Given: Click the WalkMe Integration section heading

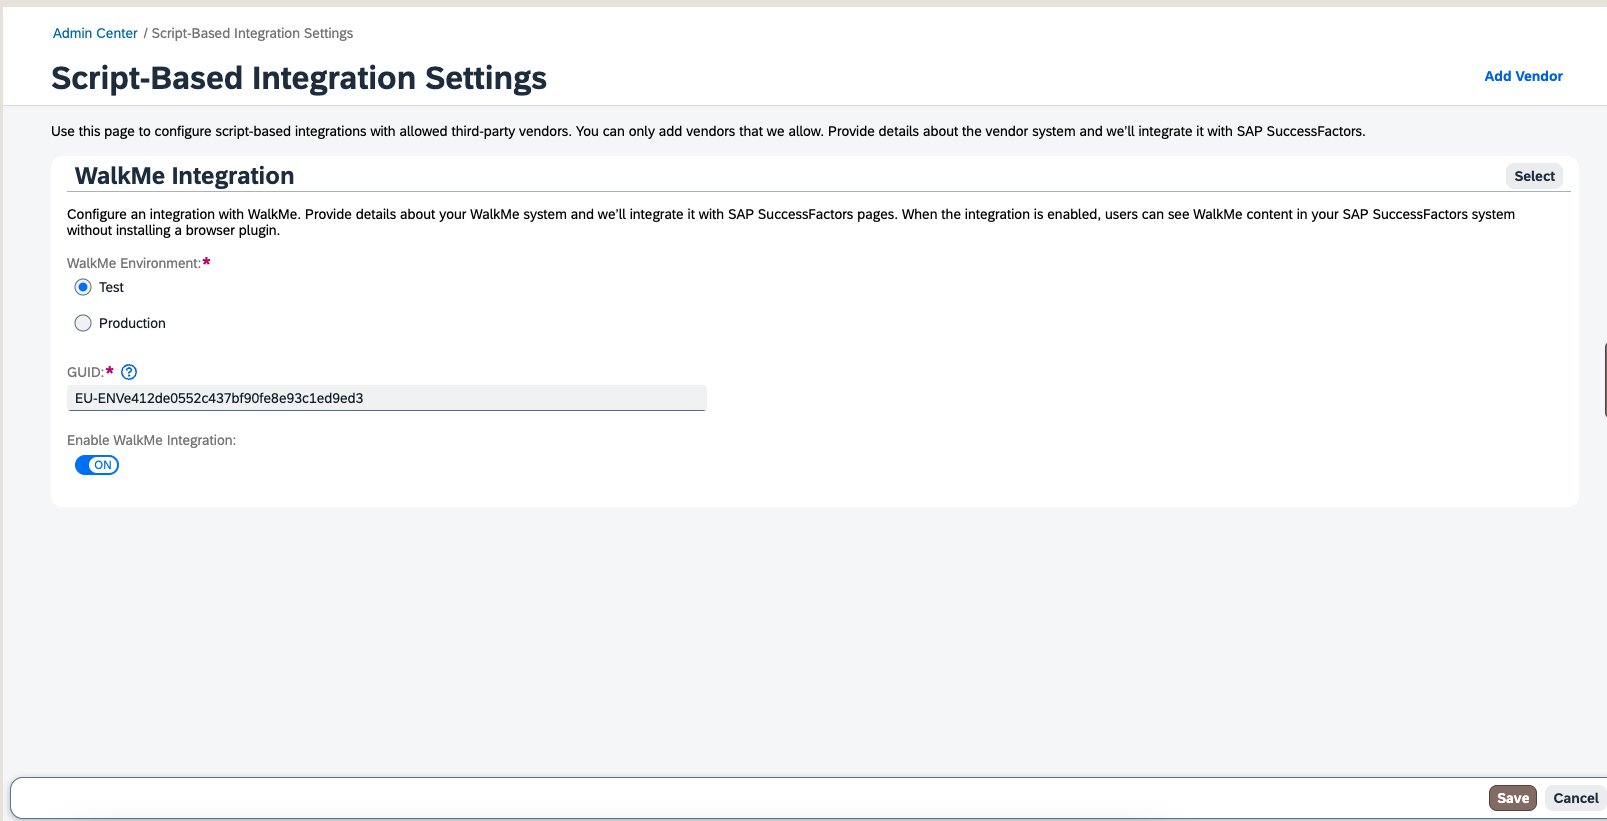Looking at the screenshot, I should click(184, 175).
